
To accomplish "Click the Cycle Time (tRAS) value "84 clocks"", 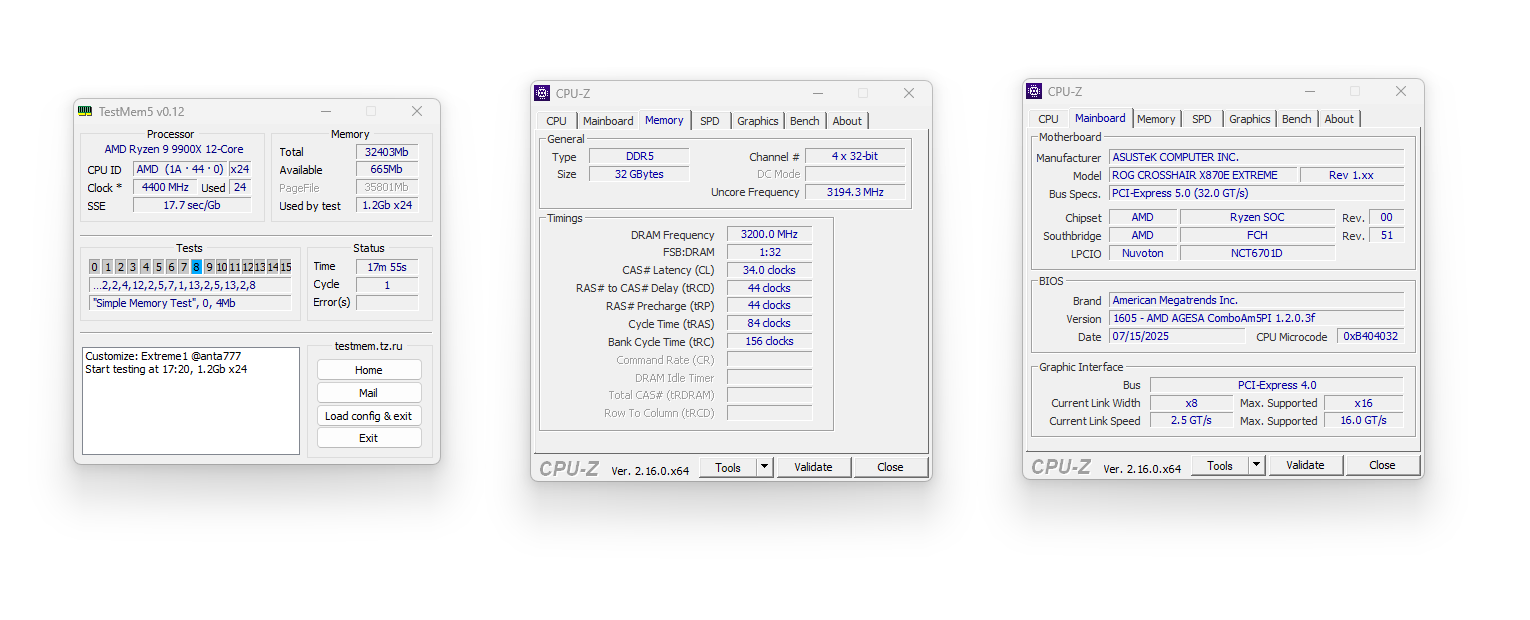I will pos(769,323).
